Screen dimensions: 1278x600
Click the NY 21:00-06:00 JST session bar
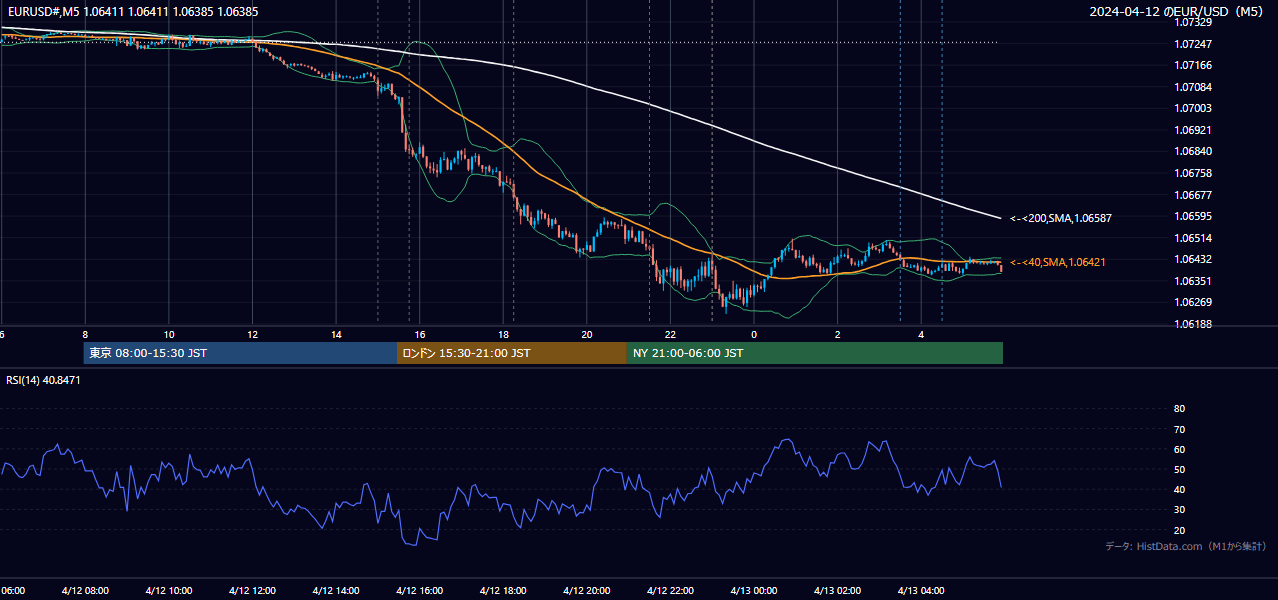(815, 353)
